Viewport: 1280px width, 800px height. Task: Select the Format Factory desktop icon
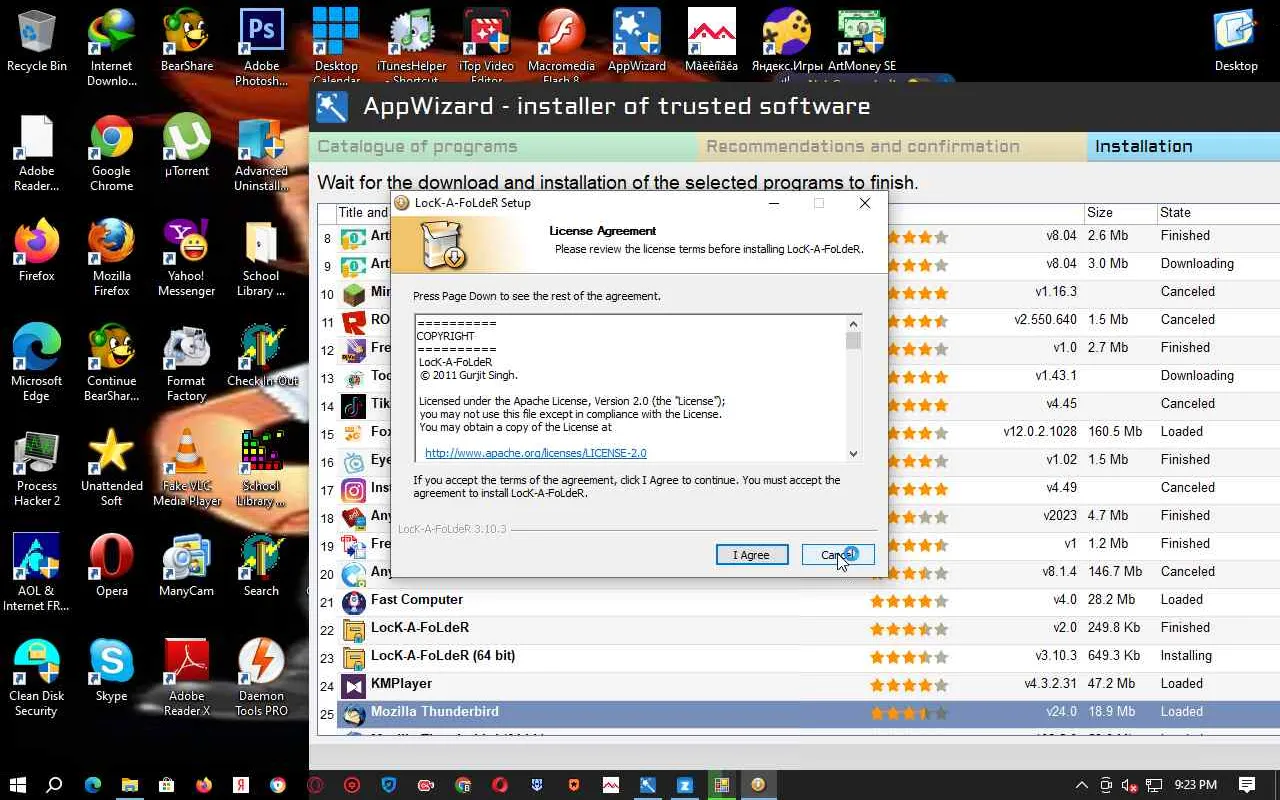(187, 363)
